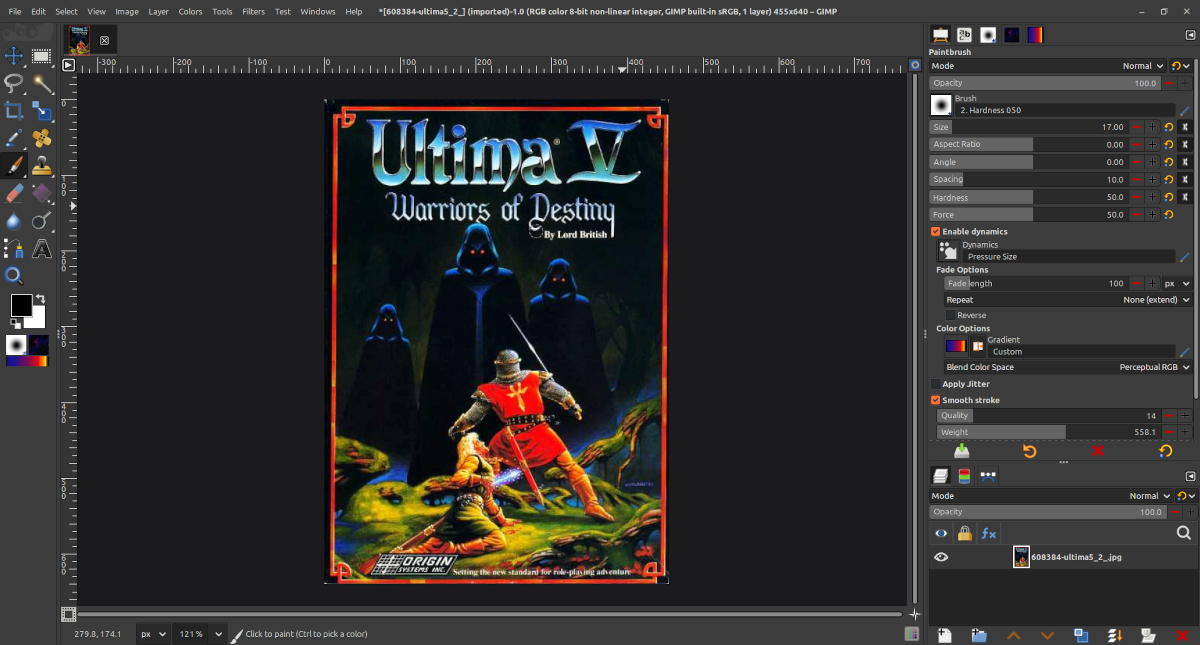Reset tool options to default values
The width and height of the screenshot is (1200, 645).
[1165, 451]
